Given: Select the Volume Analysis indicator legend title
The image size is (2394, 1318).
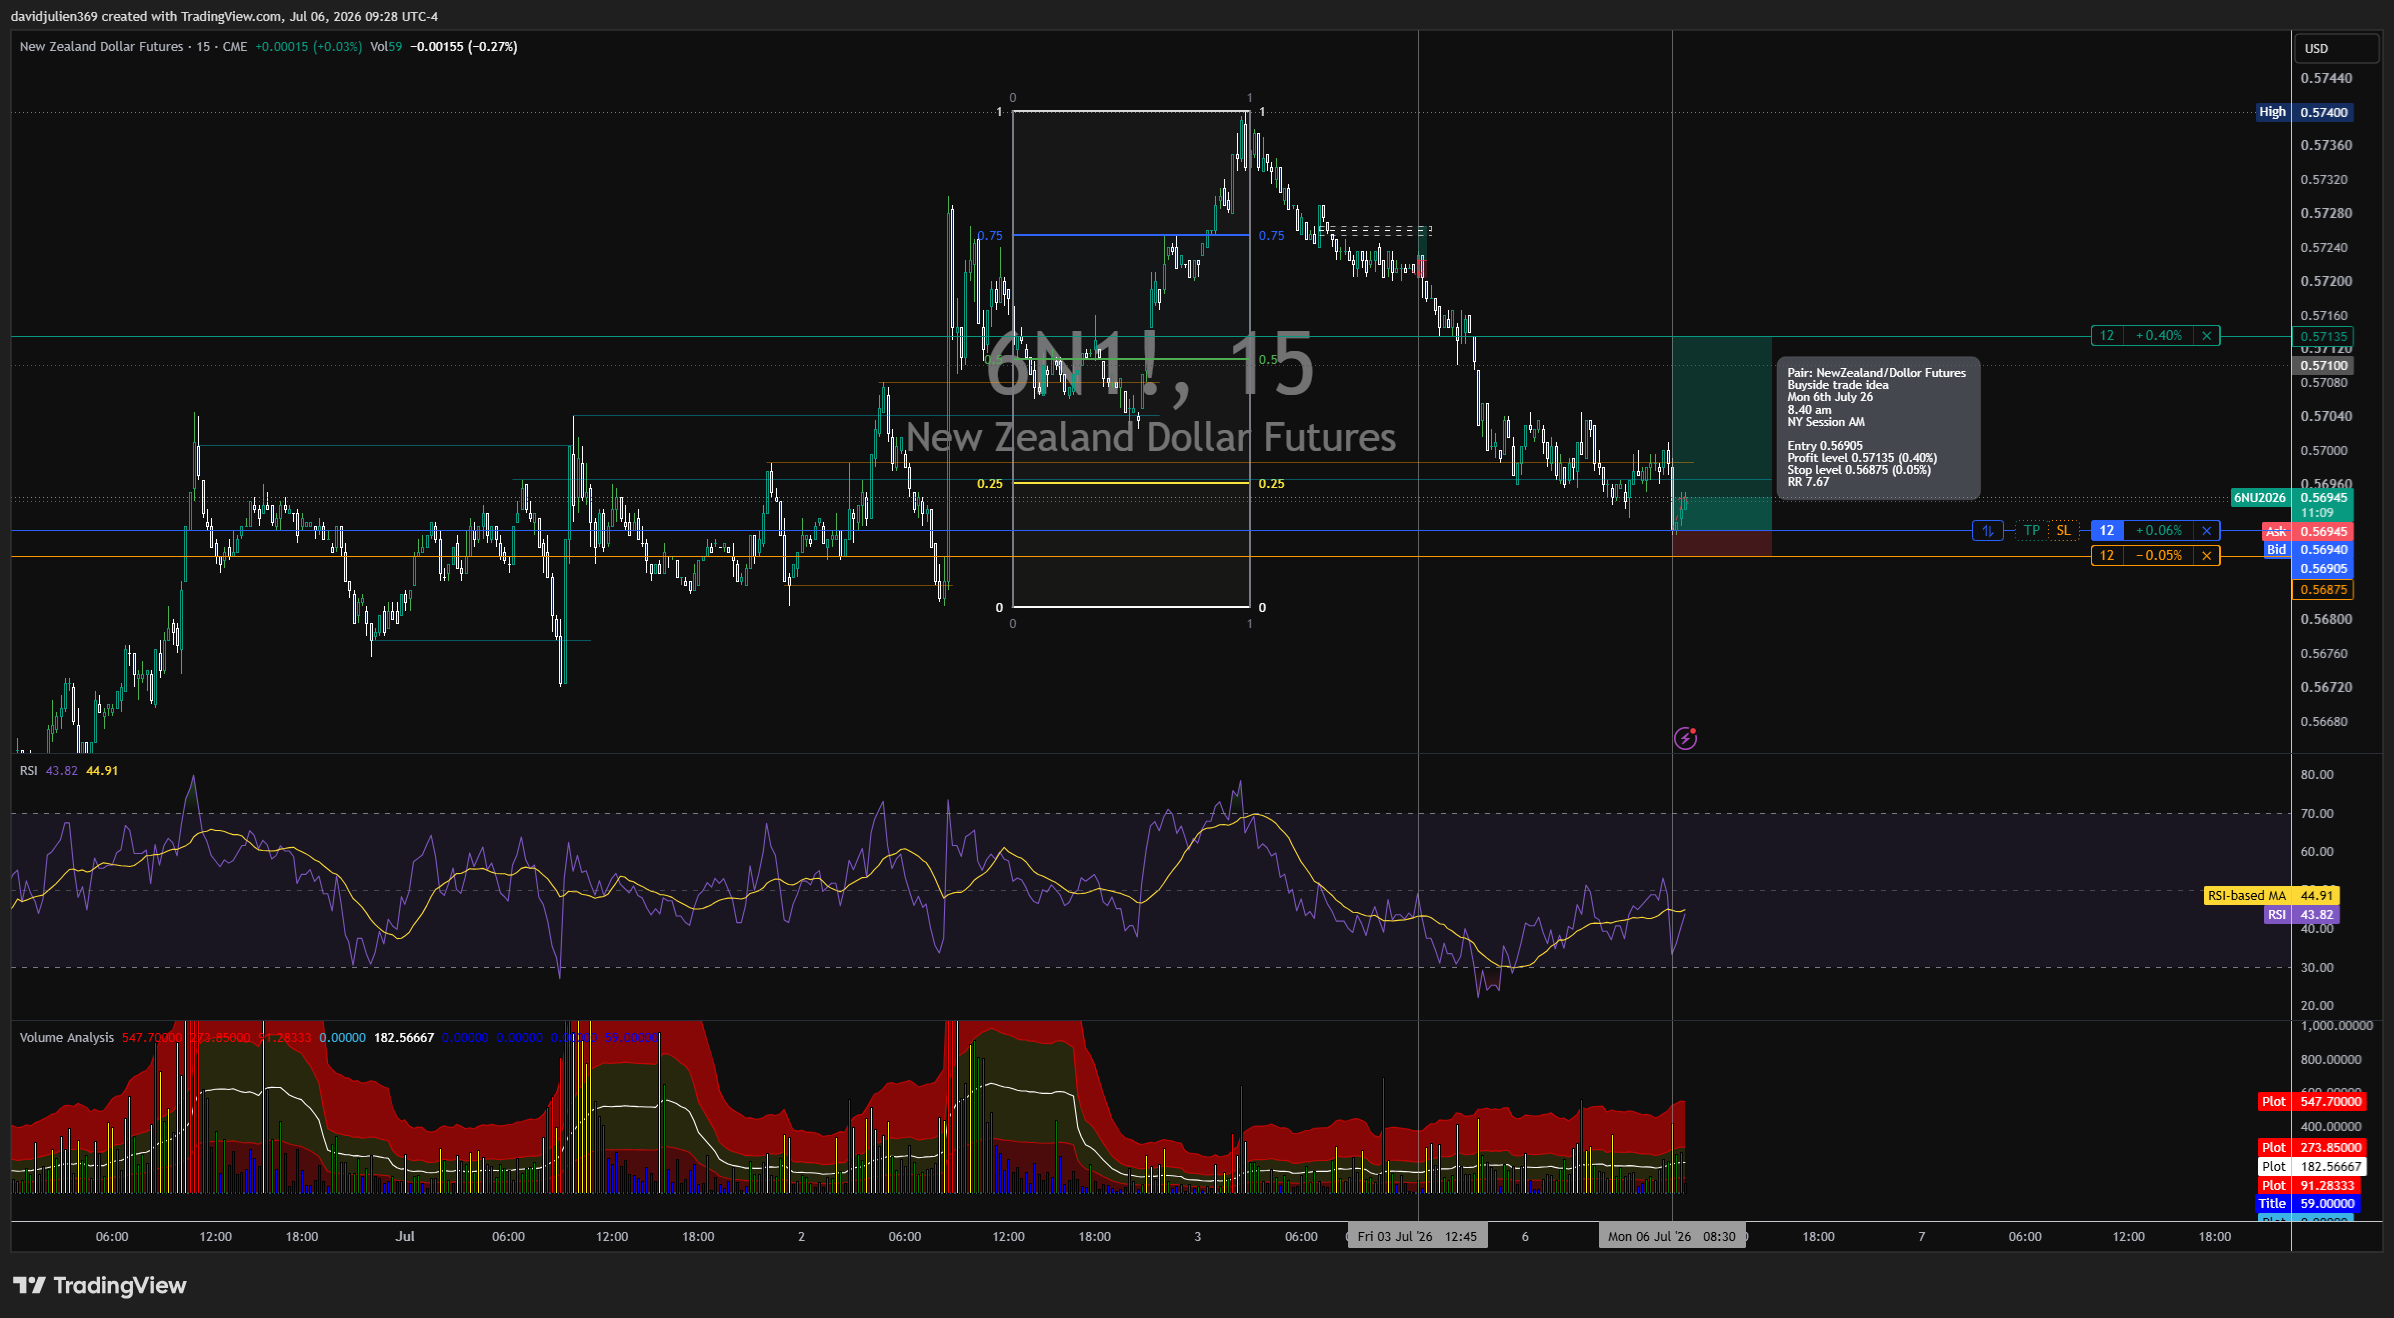Looking at the screenshot, I should [67, 1038].
